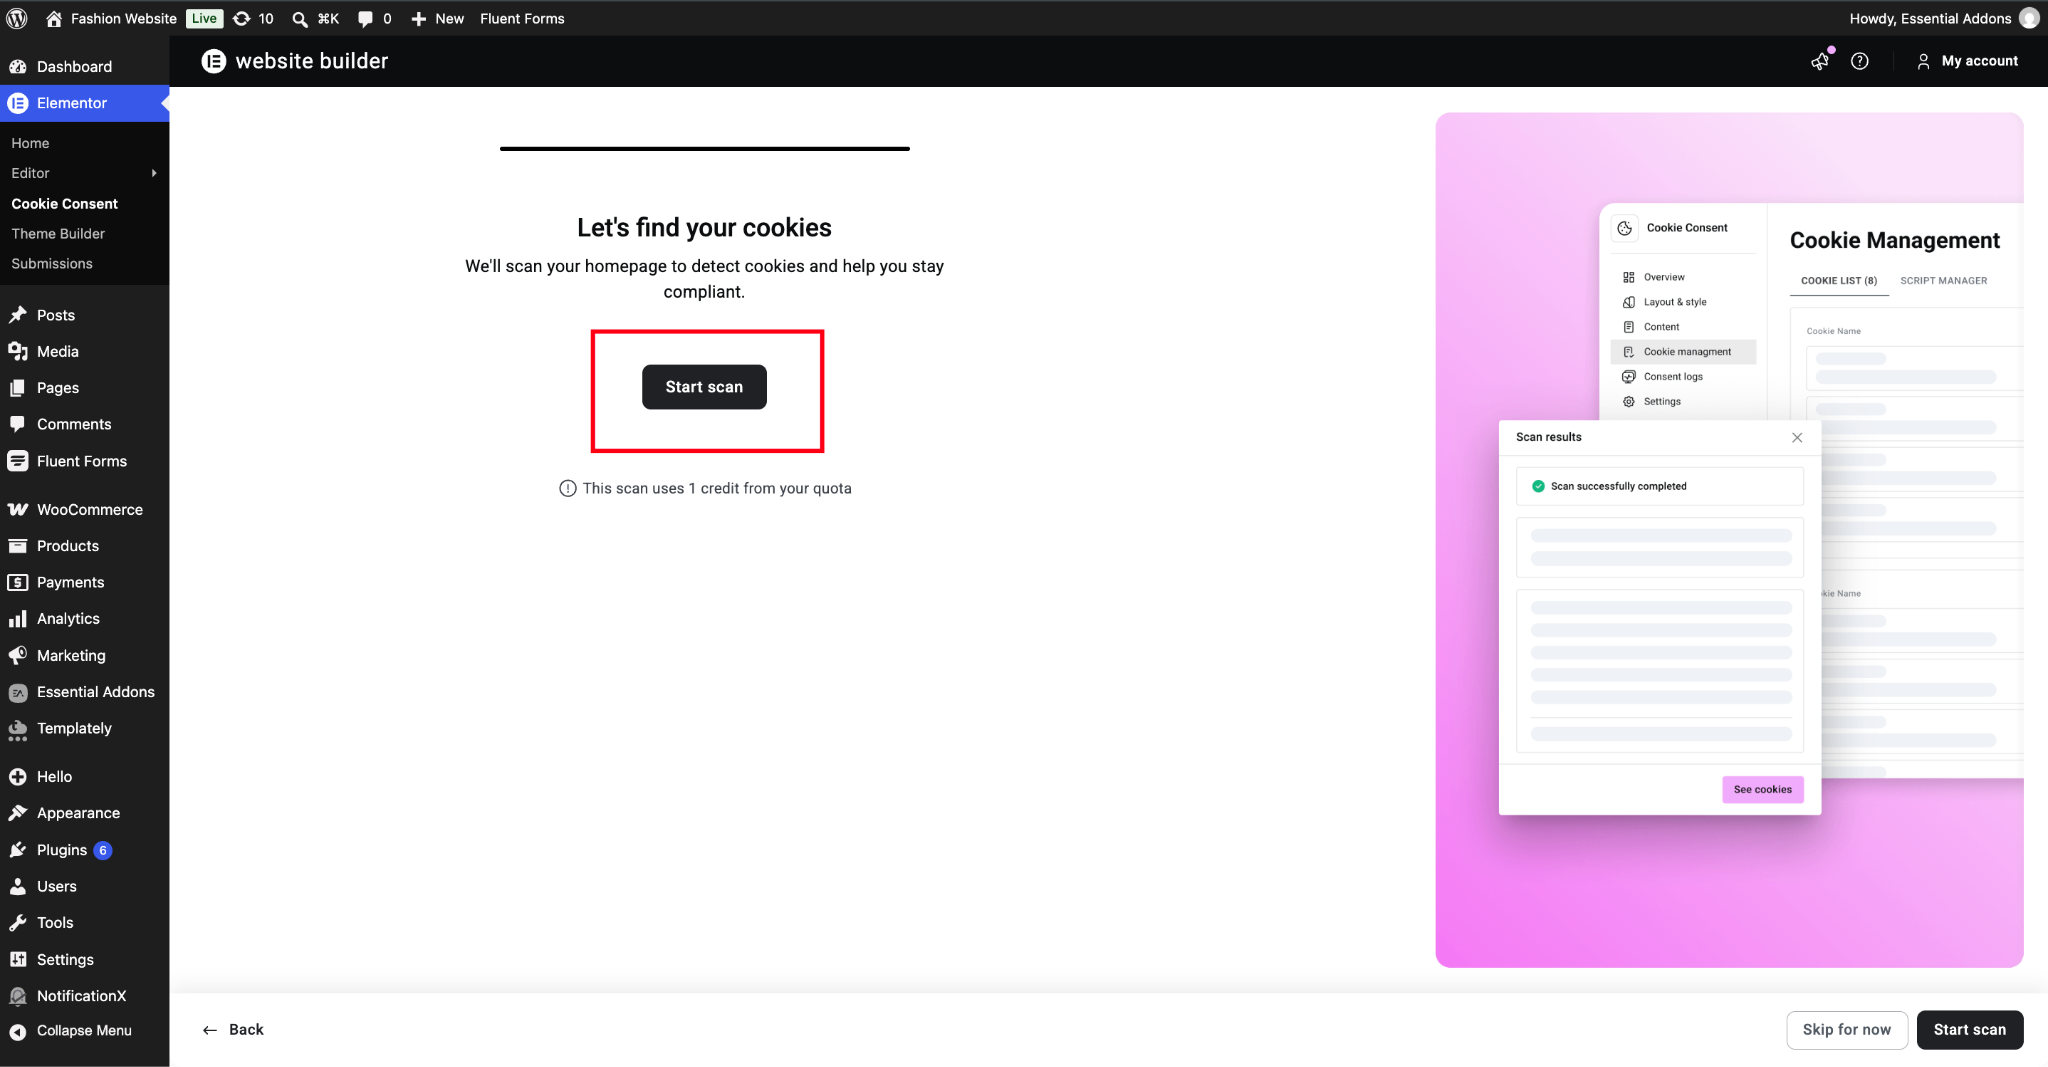Viewport: 2048px width, 1067px height.
Task: Click the Hello theme icon
Action: (x=18, y=777)
